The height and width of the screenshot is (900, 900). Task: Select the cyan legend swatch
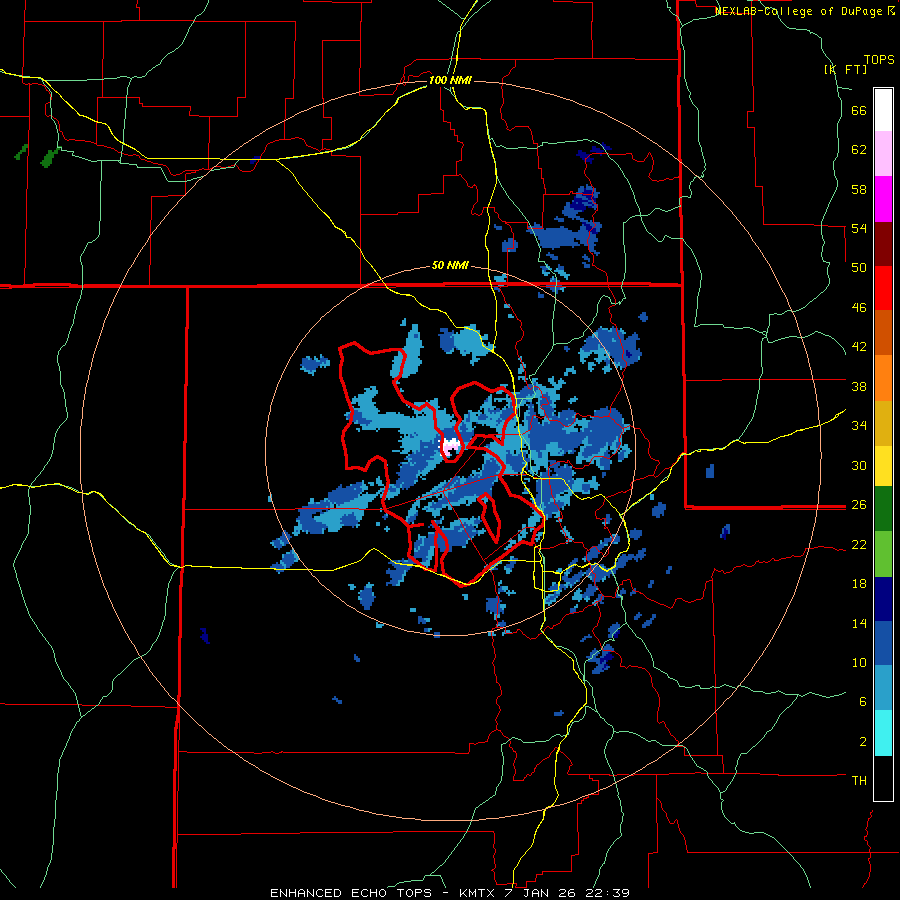[883, 733]
